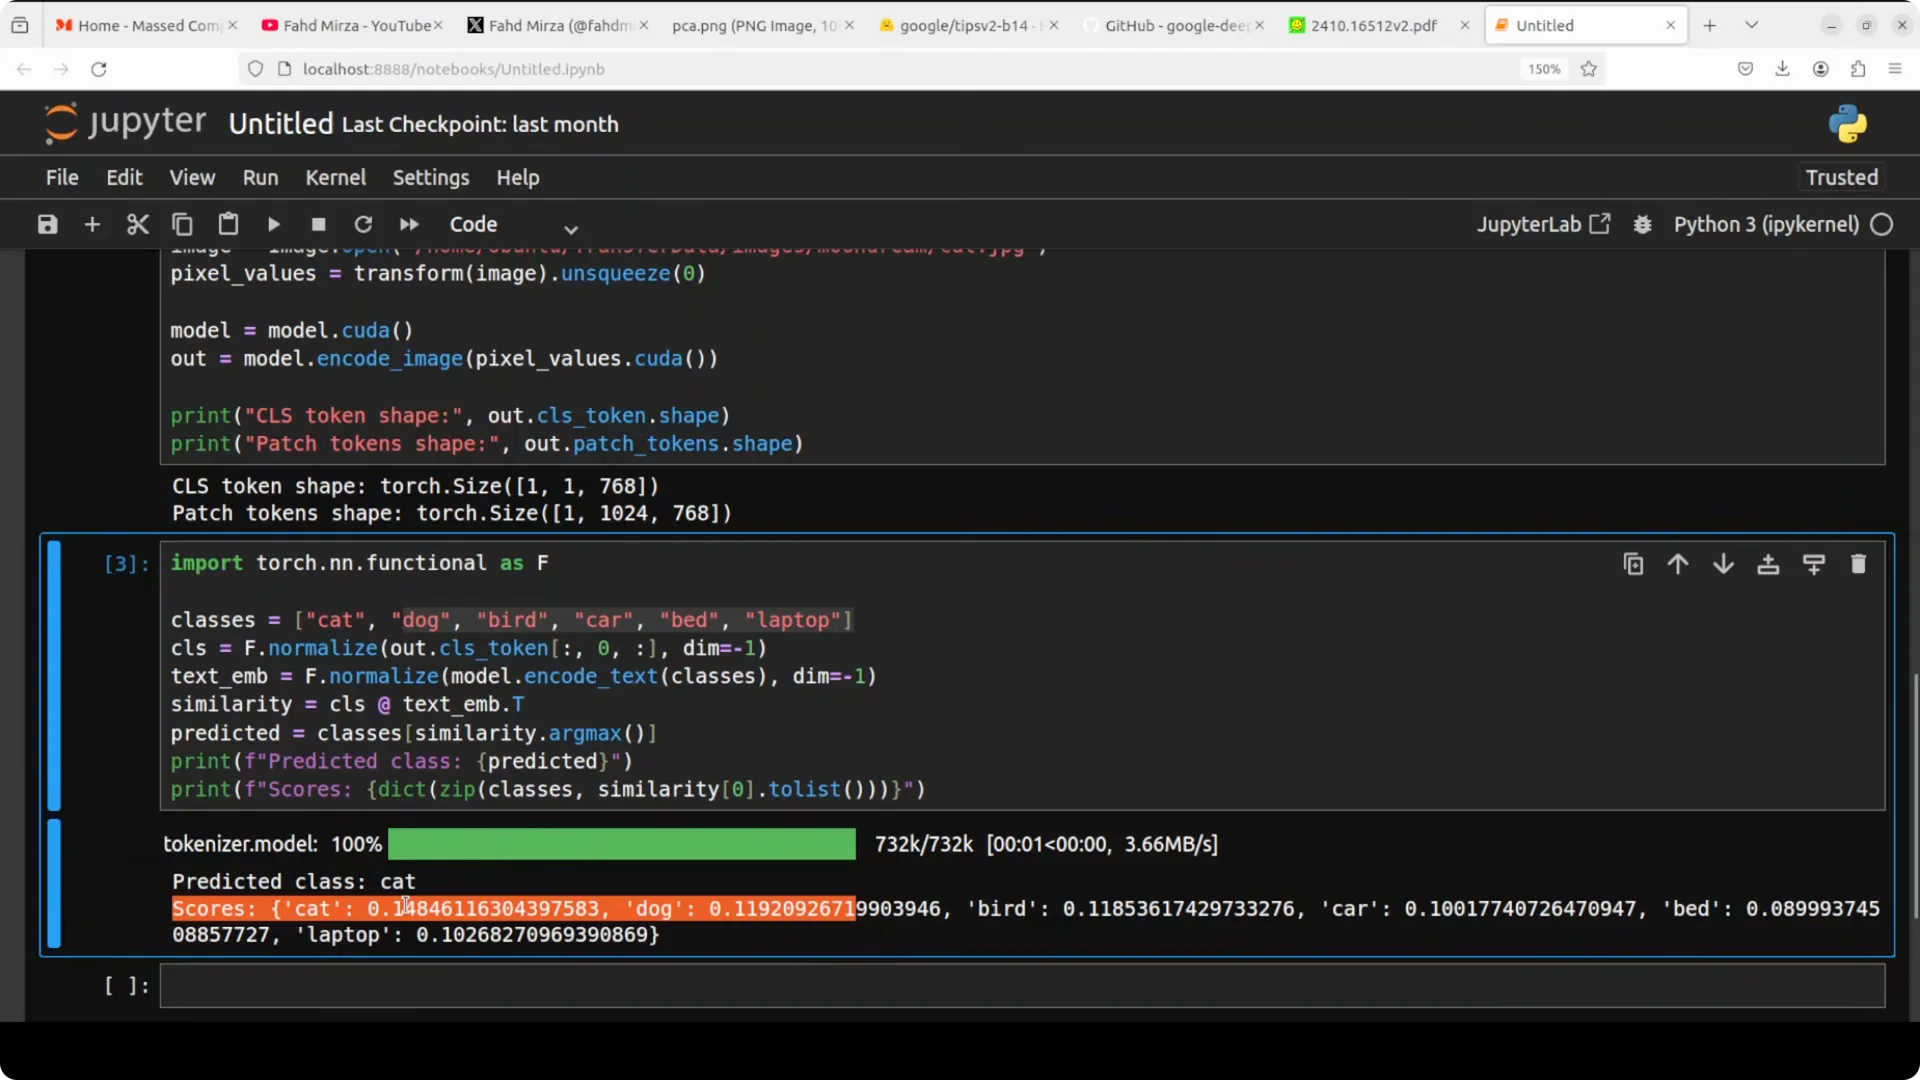
Task: Open the File menu
Action: click(x=62, y=177)
